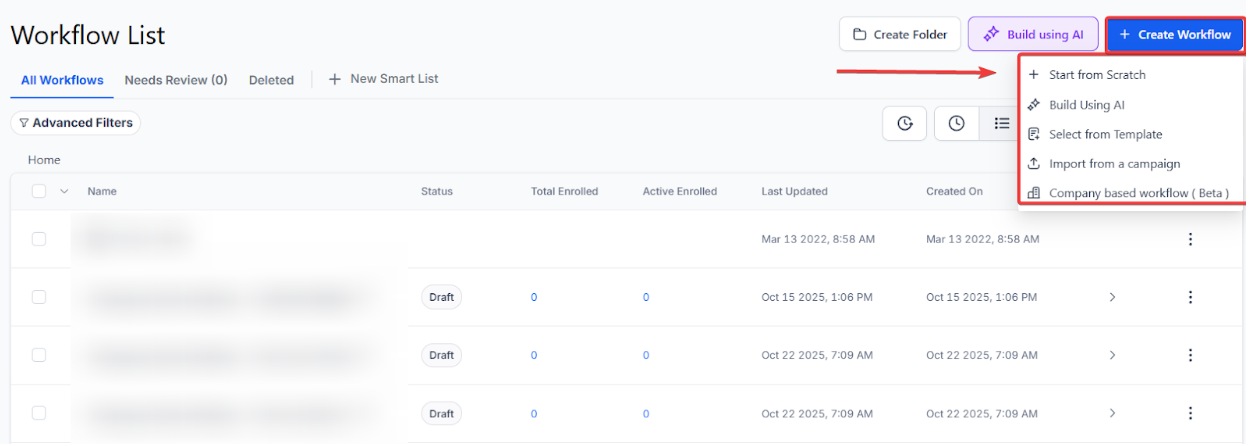1249x446 pixels.
Task: Expand the chevron next to header checkbox
Action: tap(64, 191)
